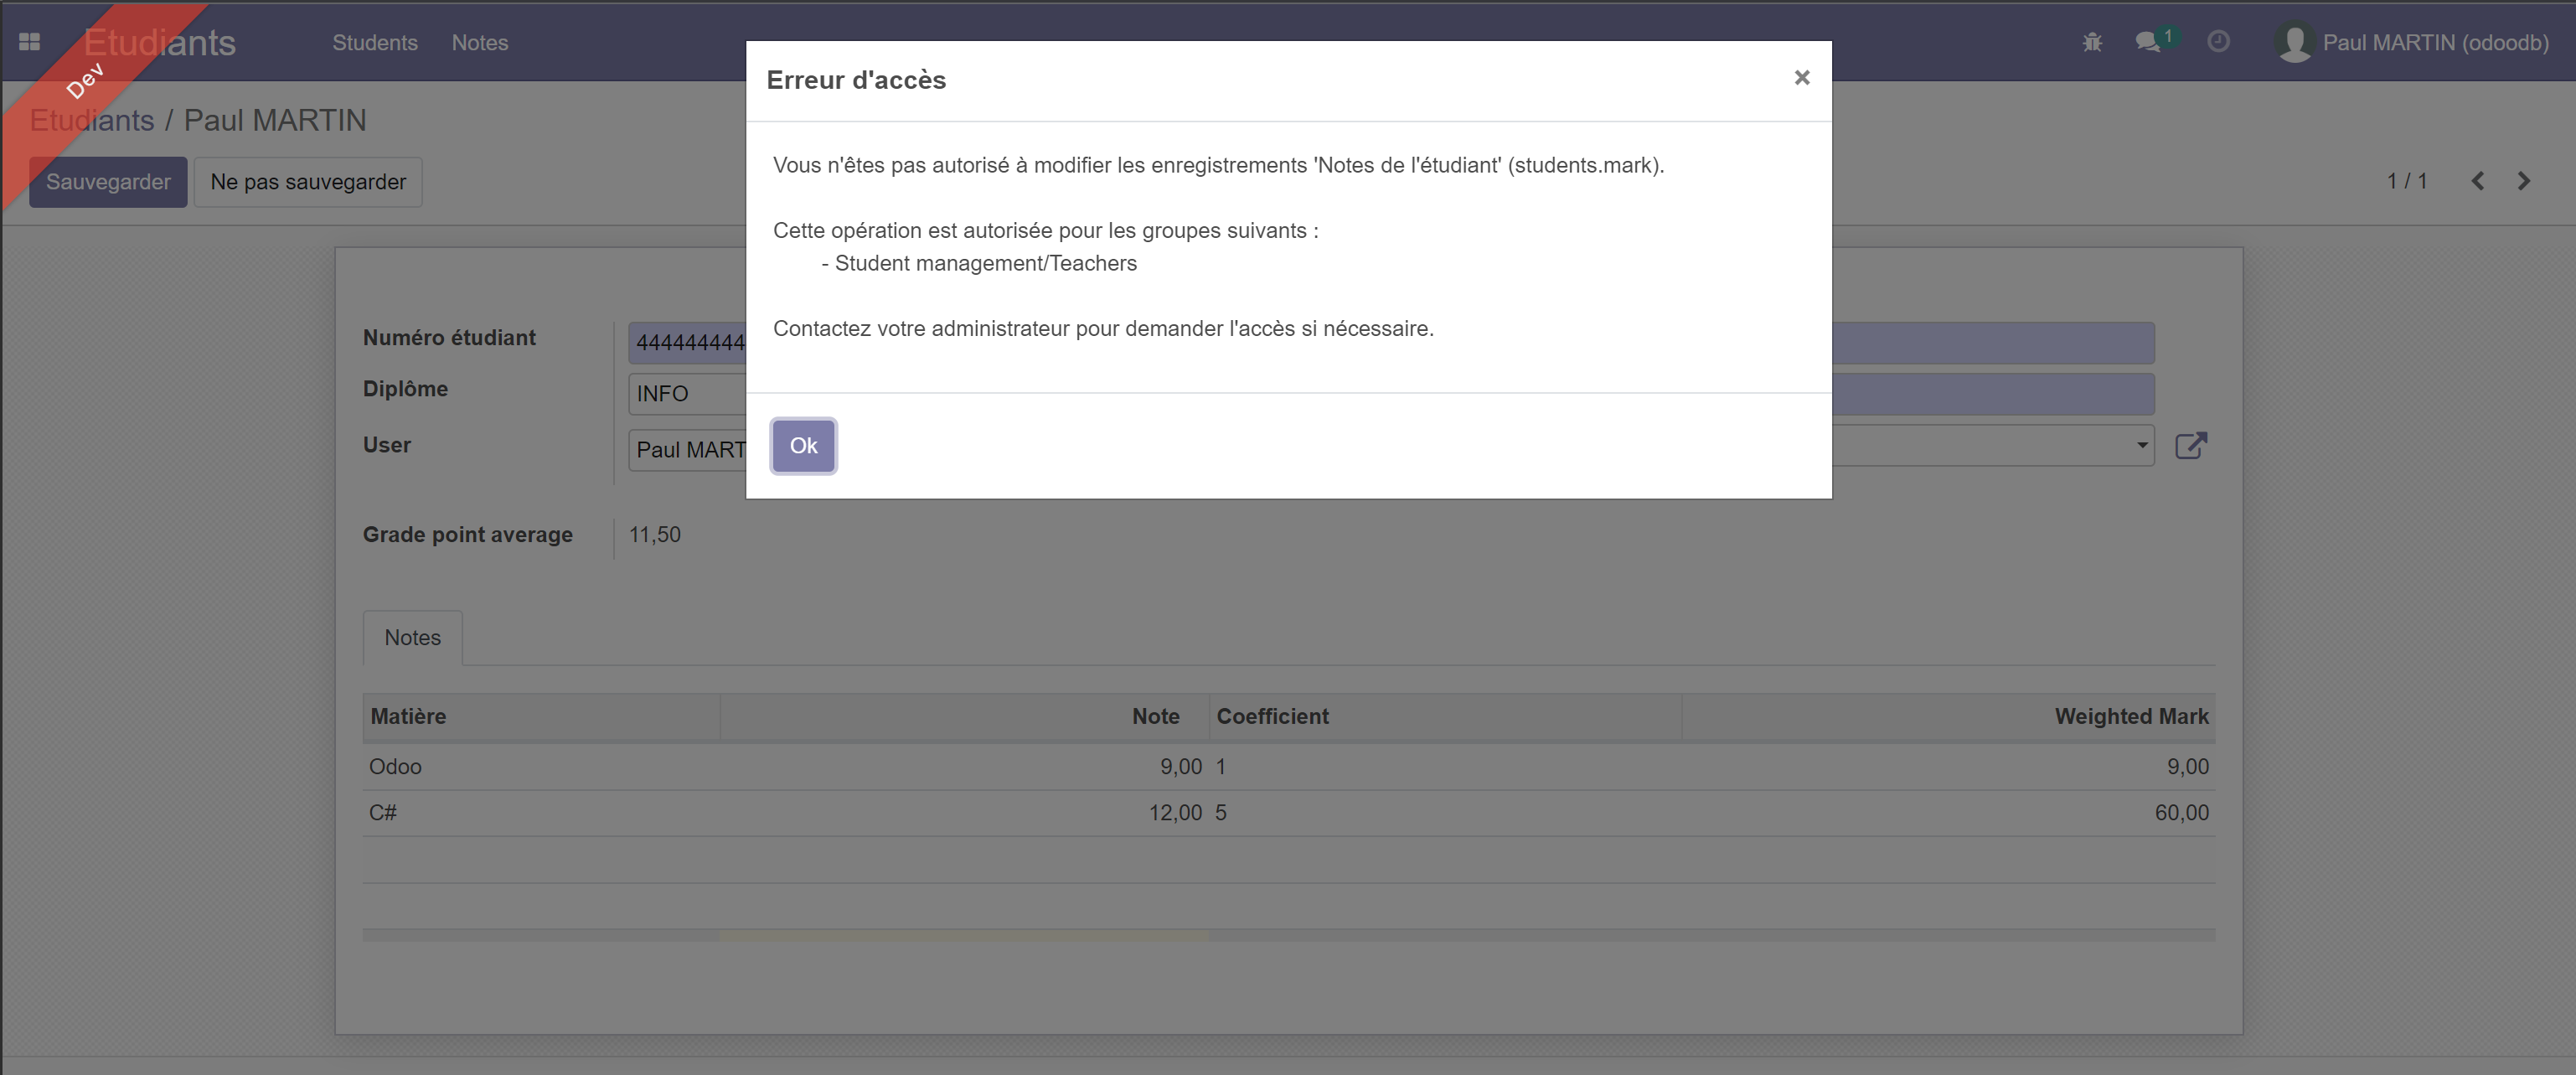Open the conversations chat icon
This screenshot has height=1075, width=2576.
[2147, 42]
